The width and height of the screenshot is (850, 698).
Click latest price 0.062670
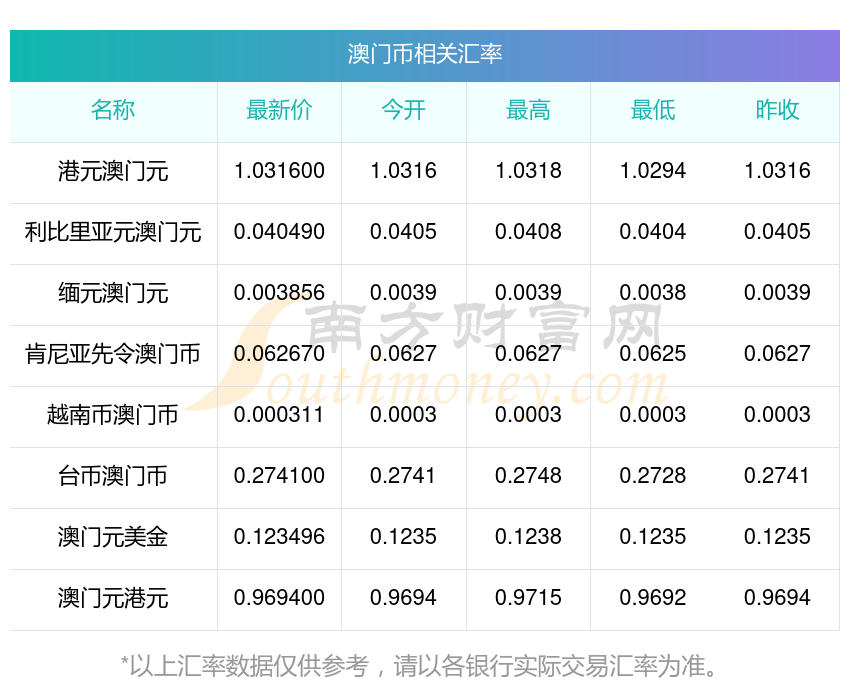point(279,354)
